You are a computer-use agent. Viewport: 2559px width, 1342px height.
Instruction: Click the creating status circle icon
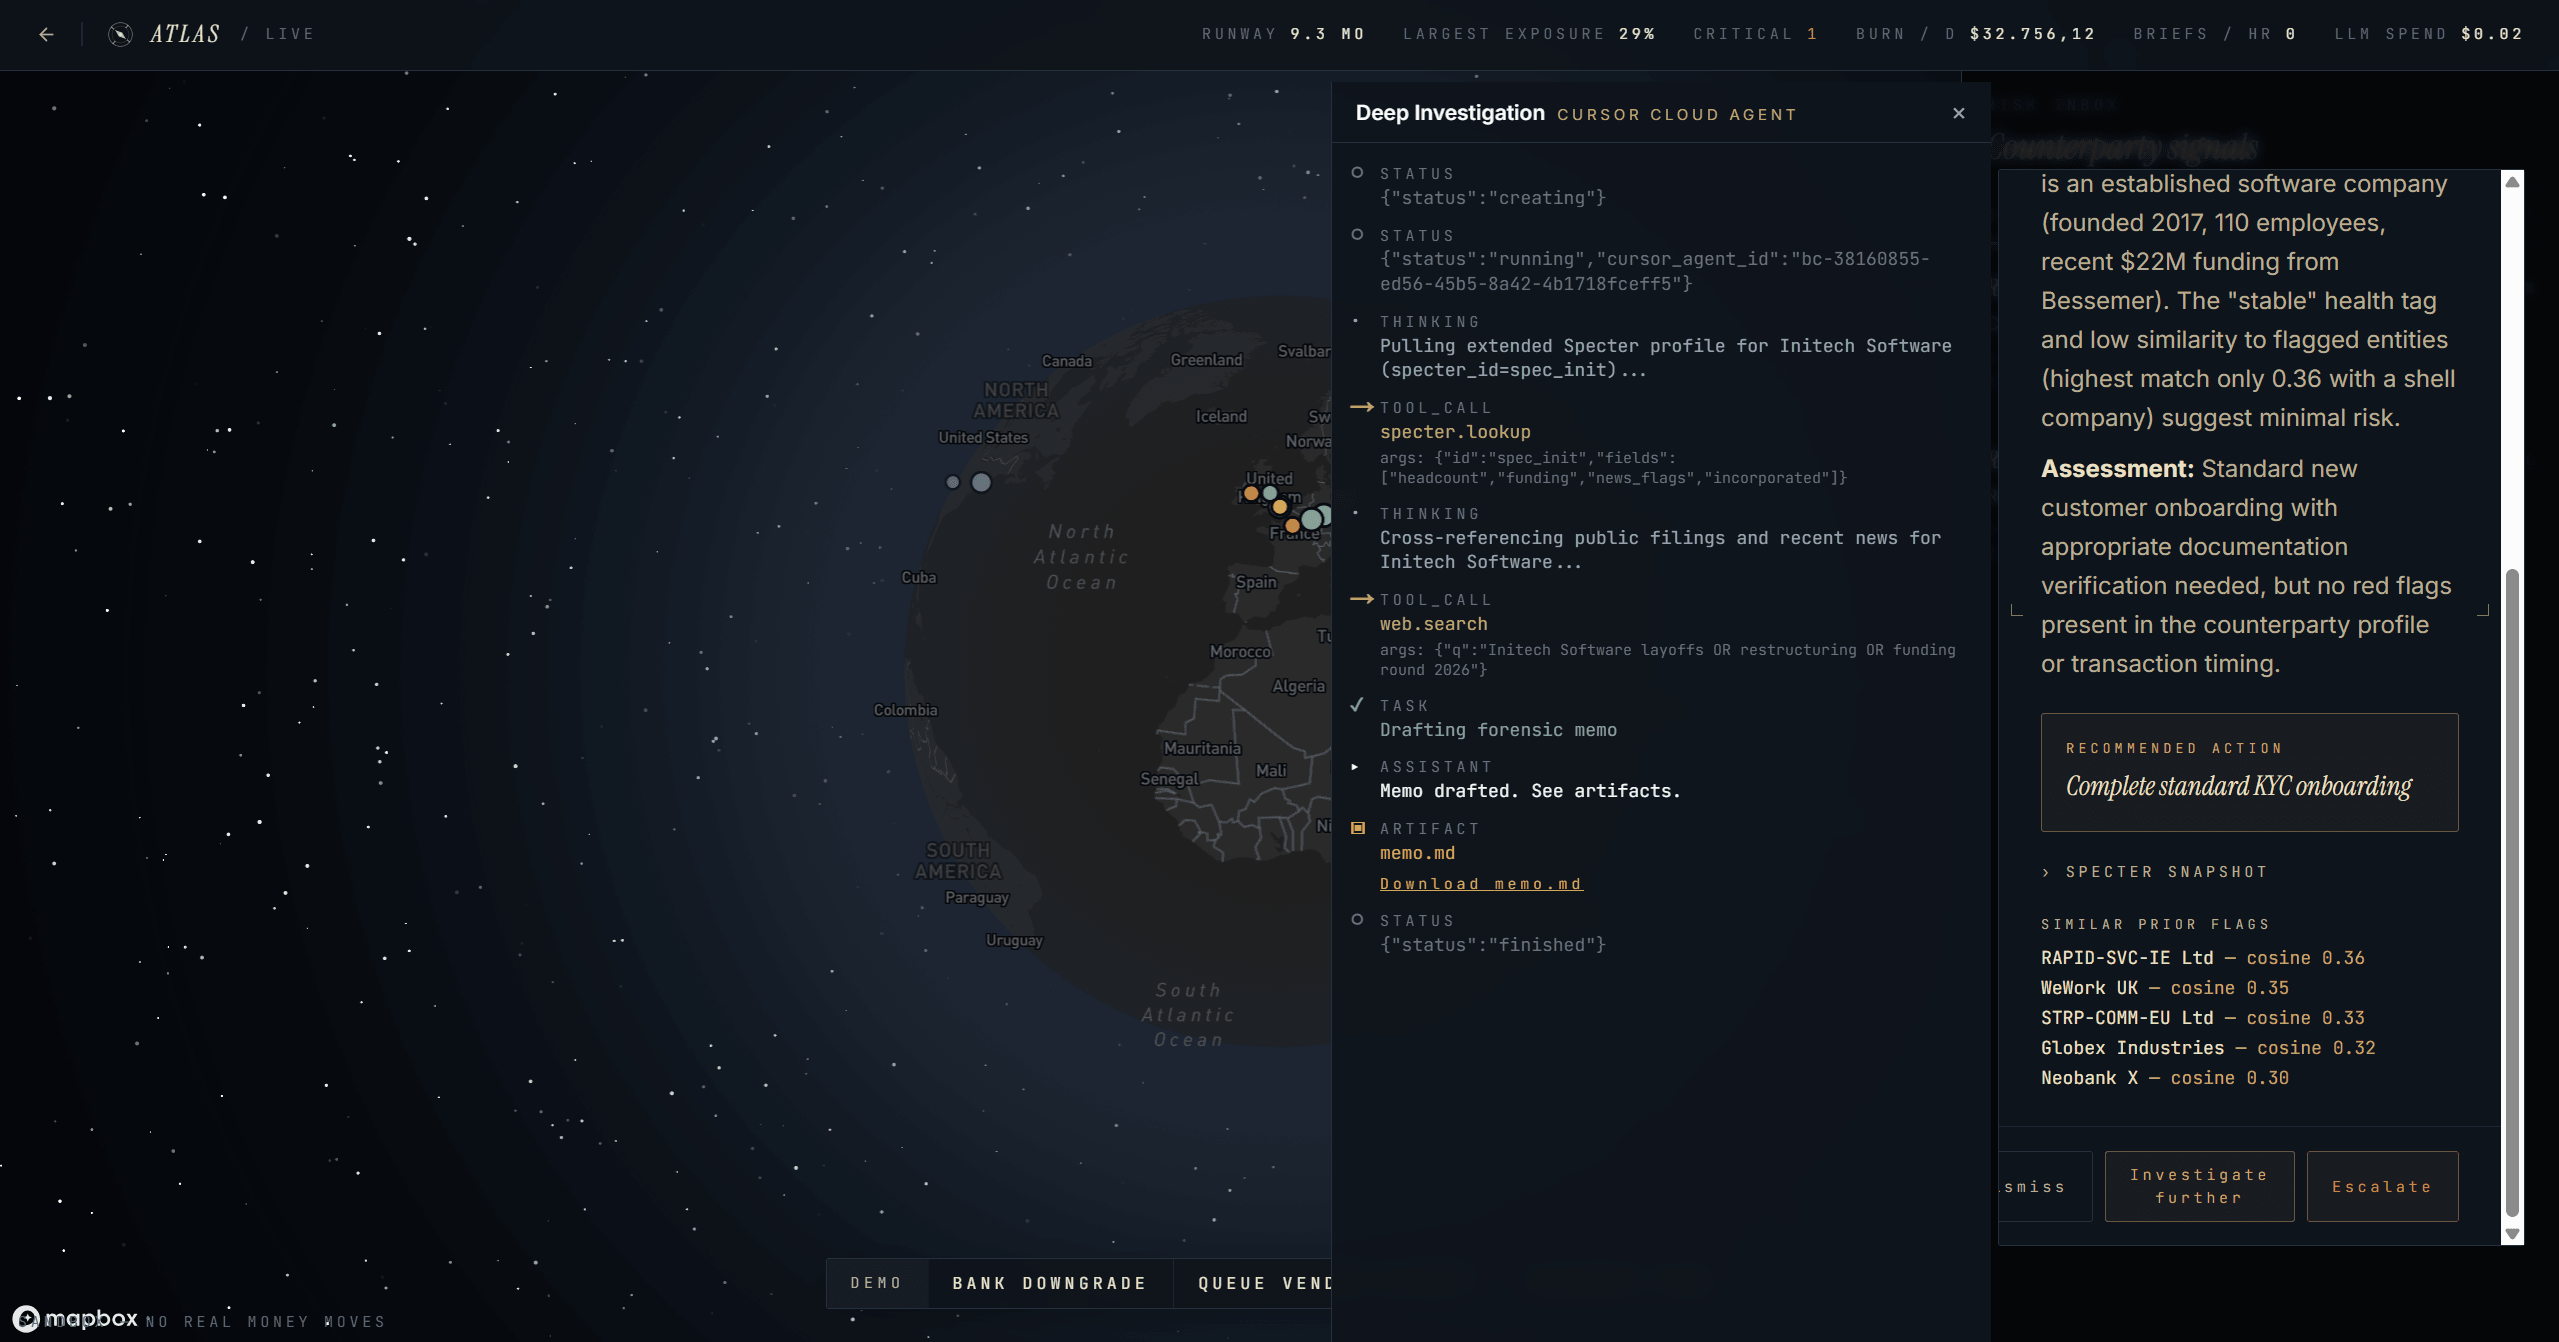[x=1357, y=173]
